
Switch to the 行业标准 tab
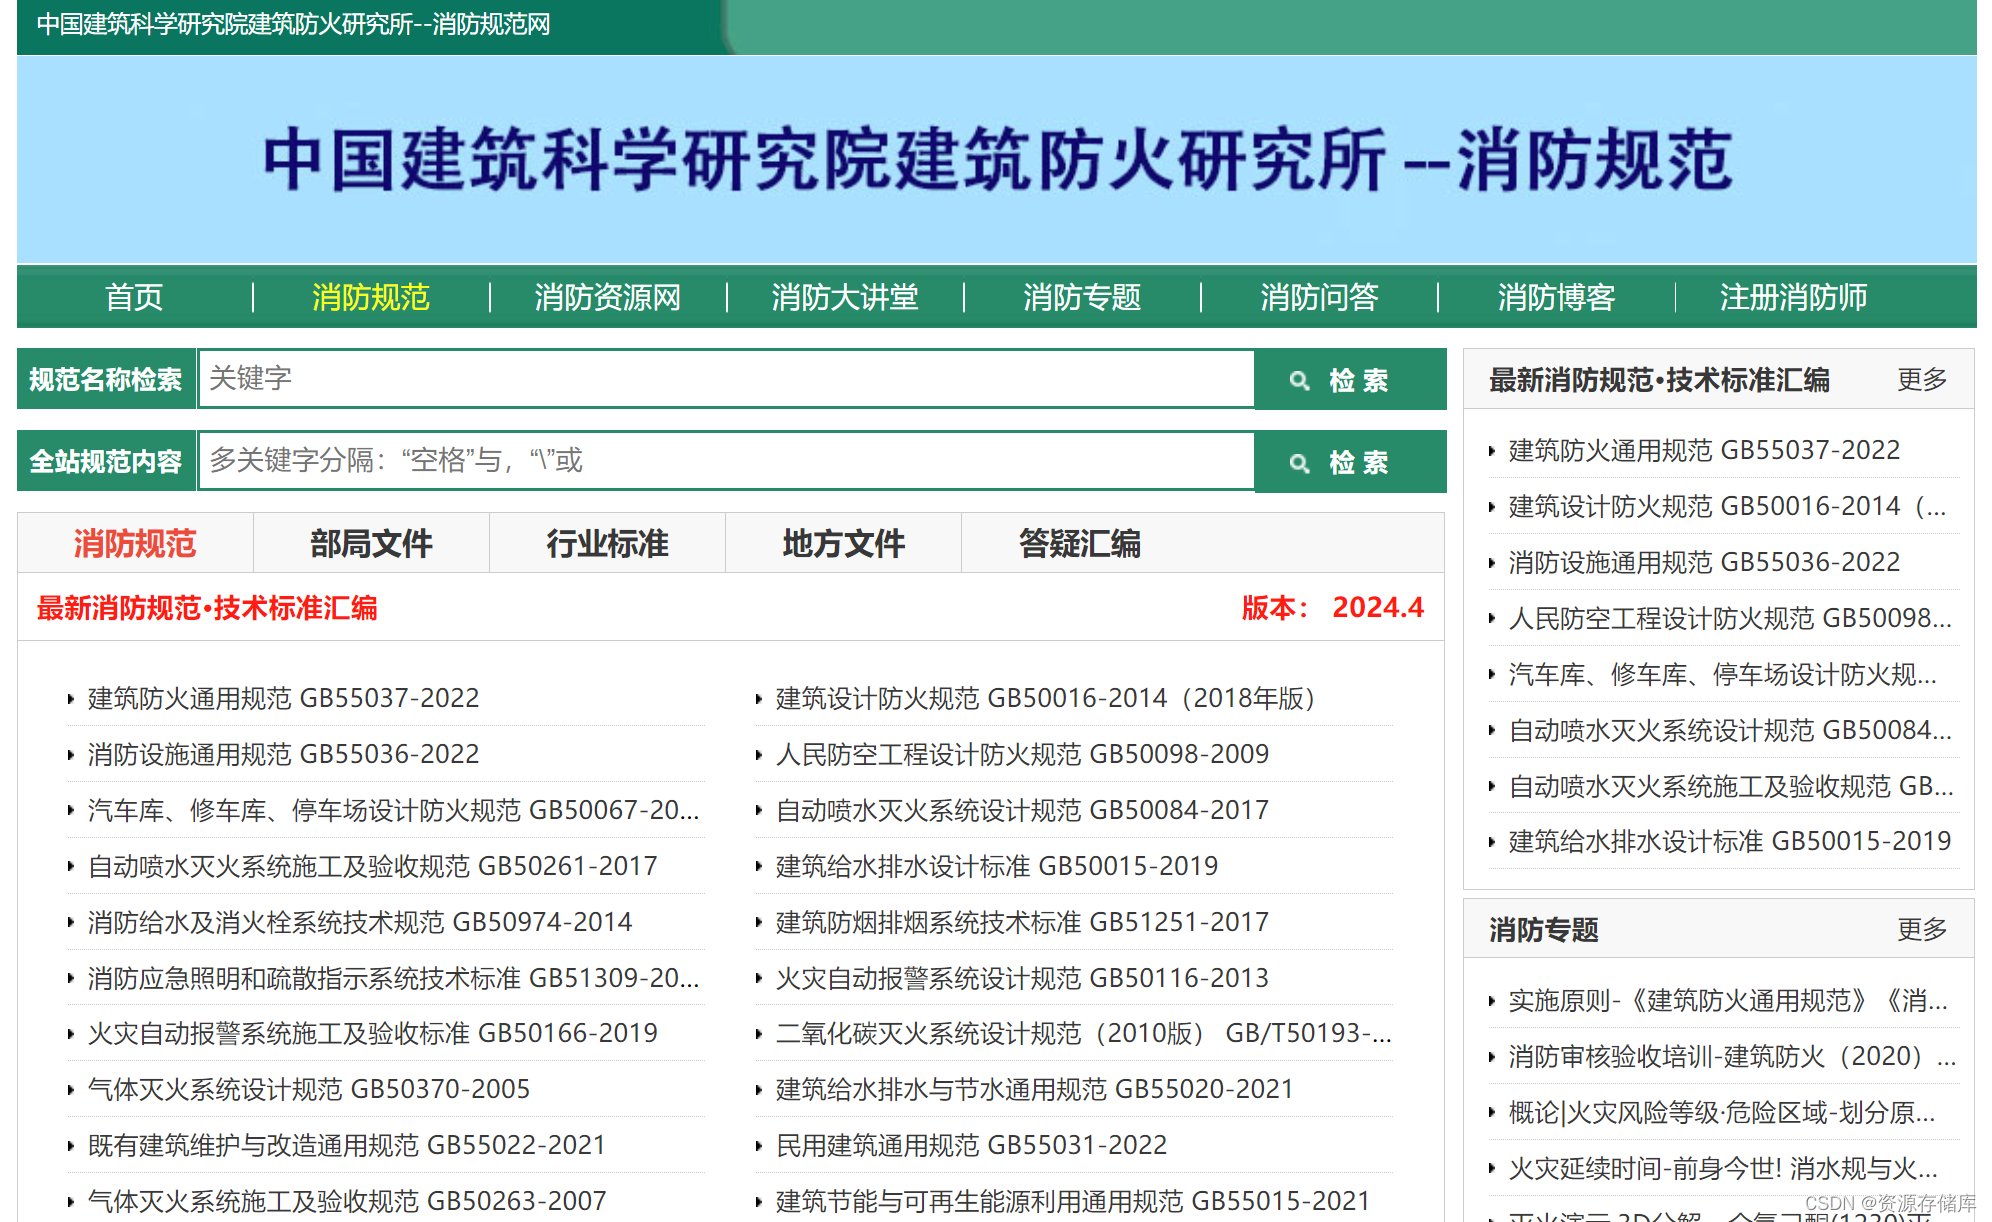pyautogui.click(x=607, y=543)
